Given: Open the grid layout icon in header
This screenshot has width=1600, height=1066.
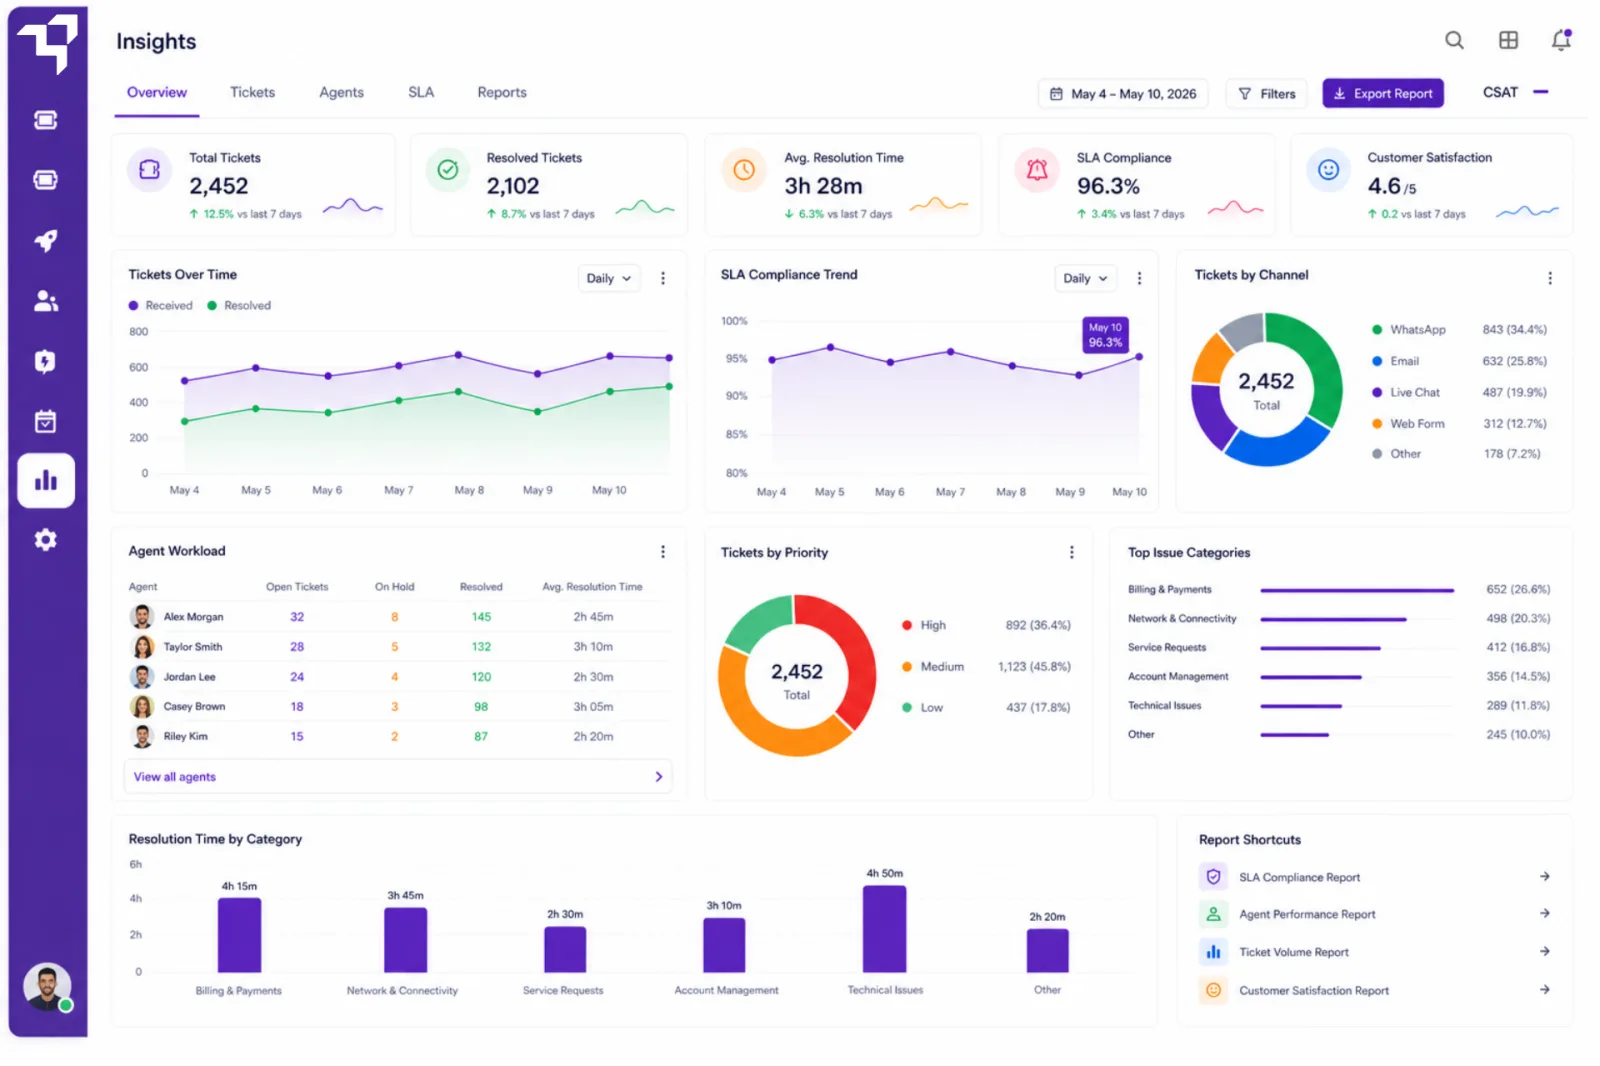Looking at the screenshot, I should (x=1508, y=40).
